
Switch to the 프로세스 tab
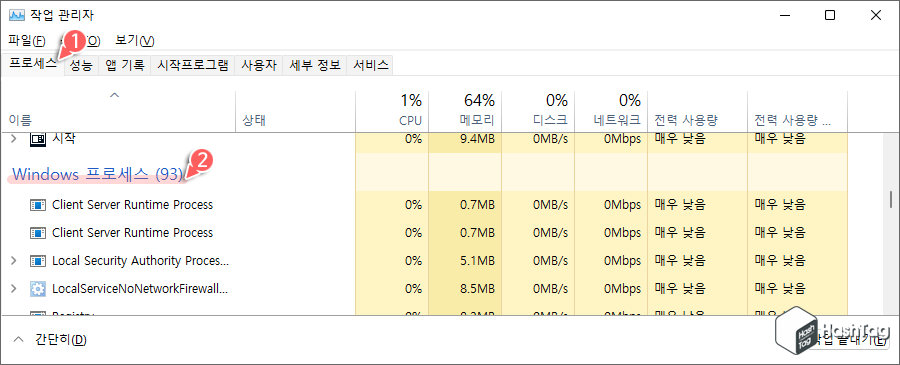[33, 64]
